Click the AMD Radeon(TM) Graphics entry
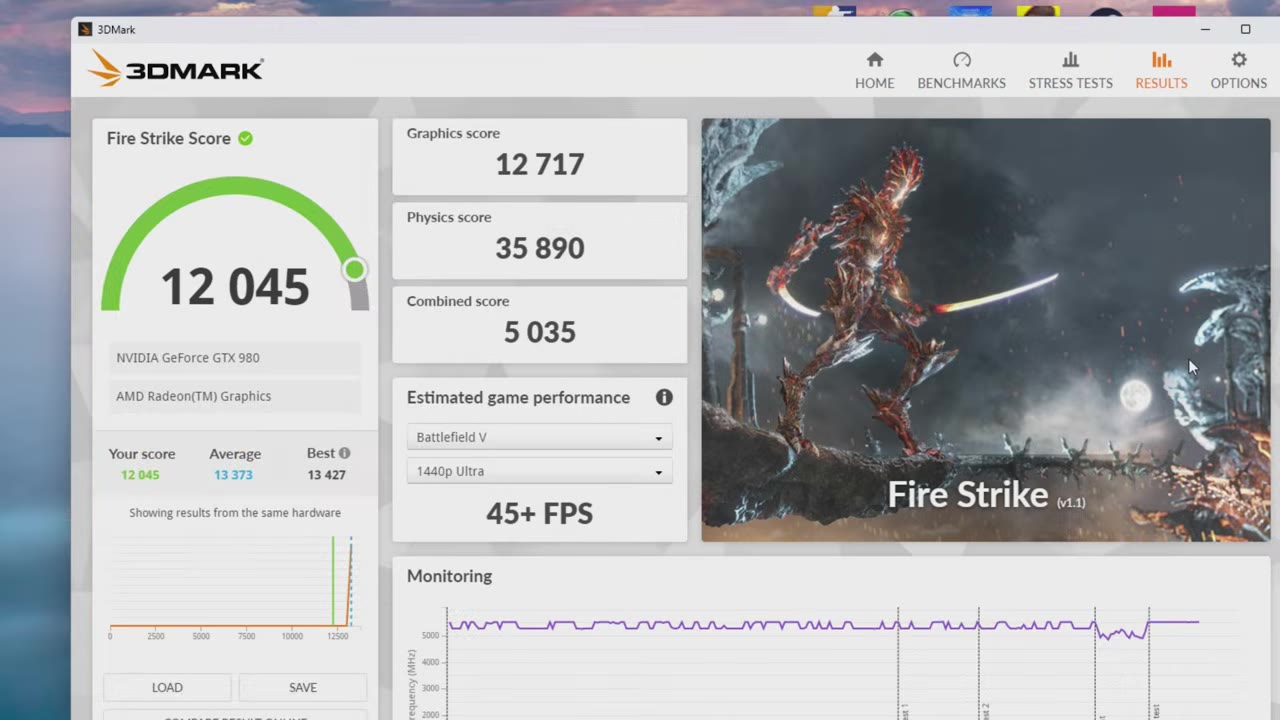This screenshot has width=1280, height=720. click(235, 396)
